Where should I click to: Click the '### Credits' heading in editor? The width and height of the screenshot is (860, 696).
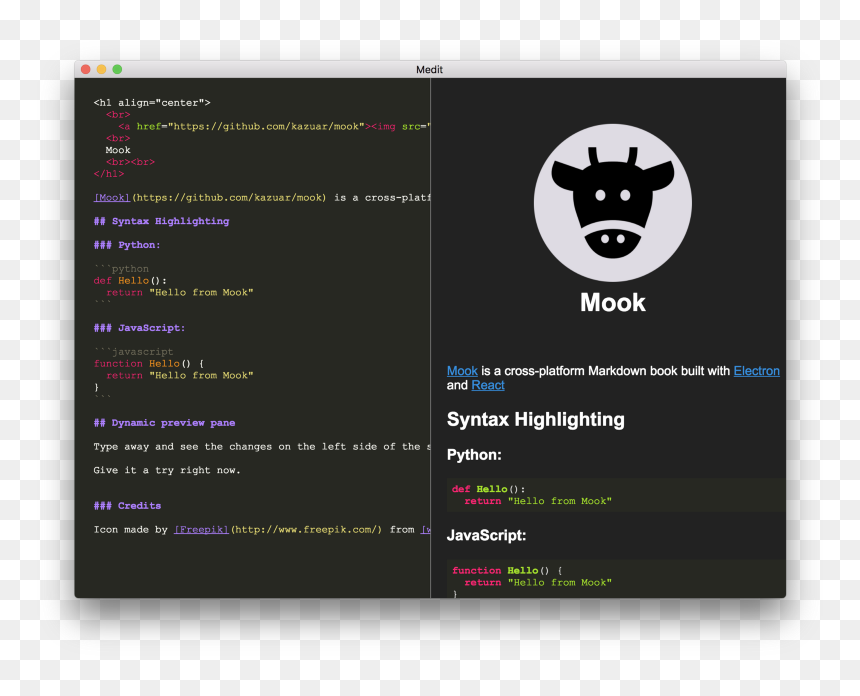pyautogui.click(x=127, y=506)
